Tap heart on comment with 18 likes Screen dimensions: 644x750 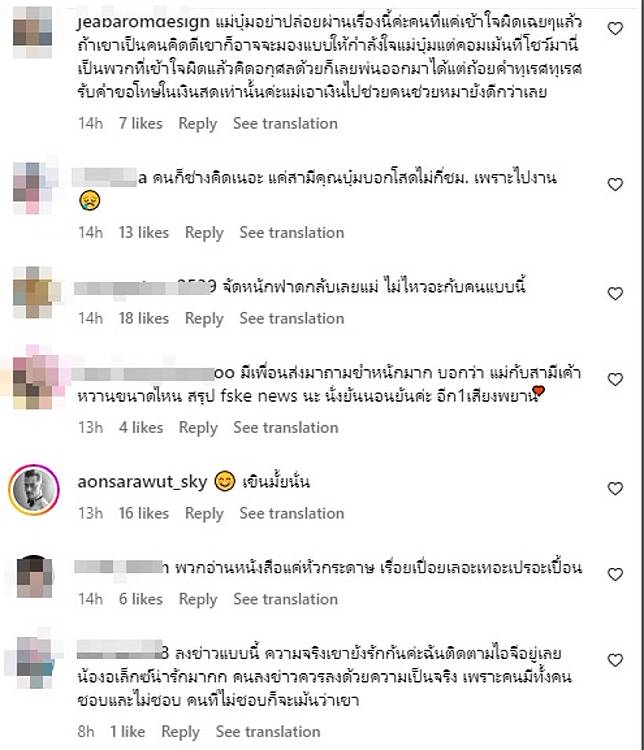(615, 293)
